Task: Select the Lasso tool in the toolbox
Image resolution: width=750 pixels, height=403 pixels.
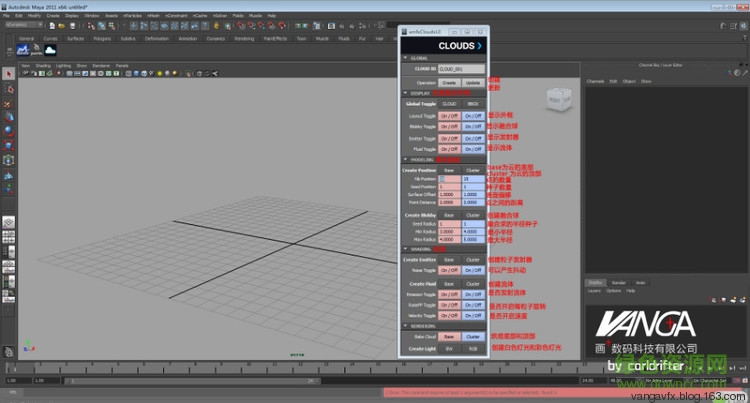Action: point(8,89)
